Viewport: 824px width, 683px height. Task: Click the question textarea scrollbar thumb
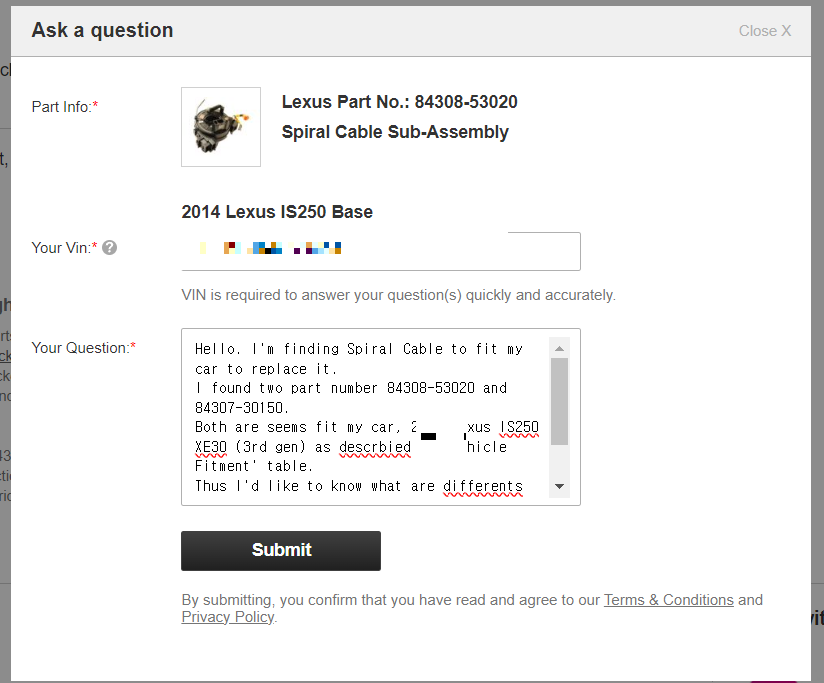[559, 401]
